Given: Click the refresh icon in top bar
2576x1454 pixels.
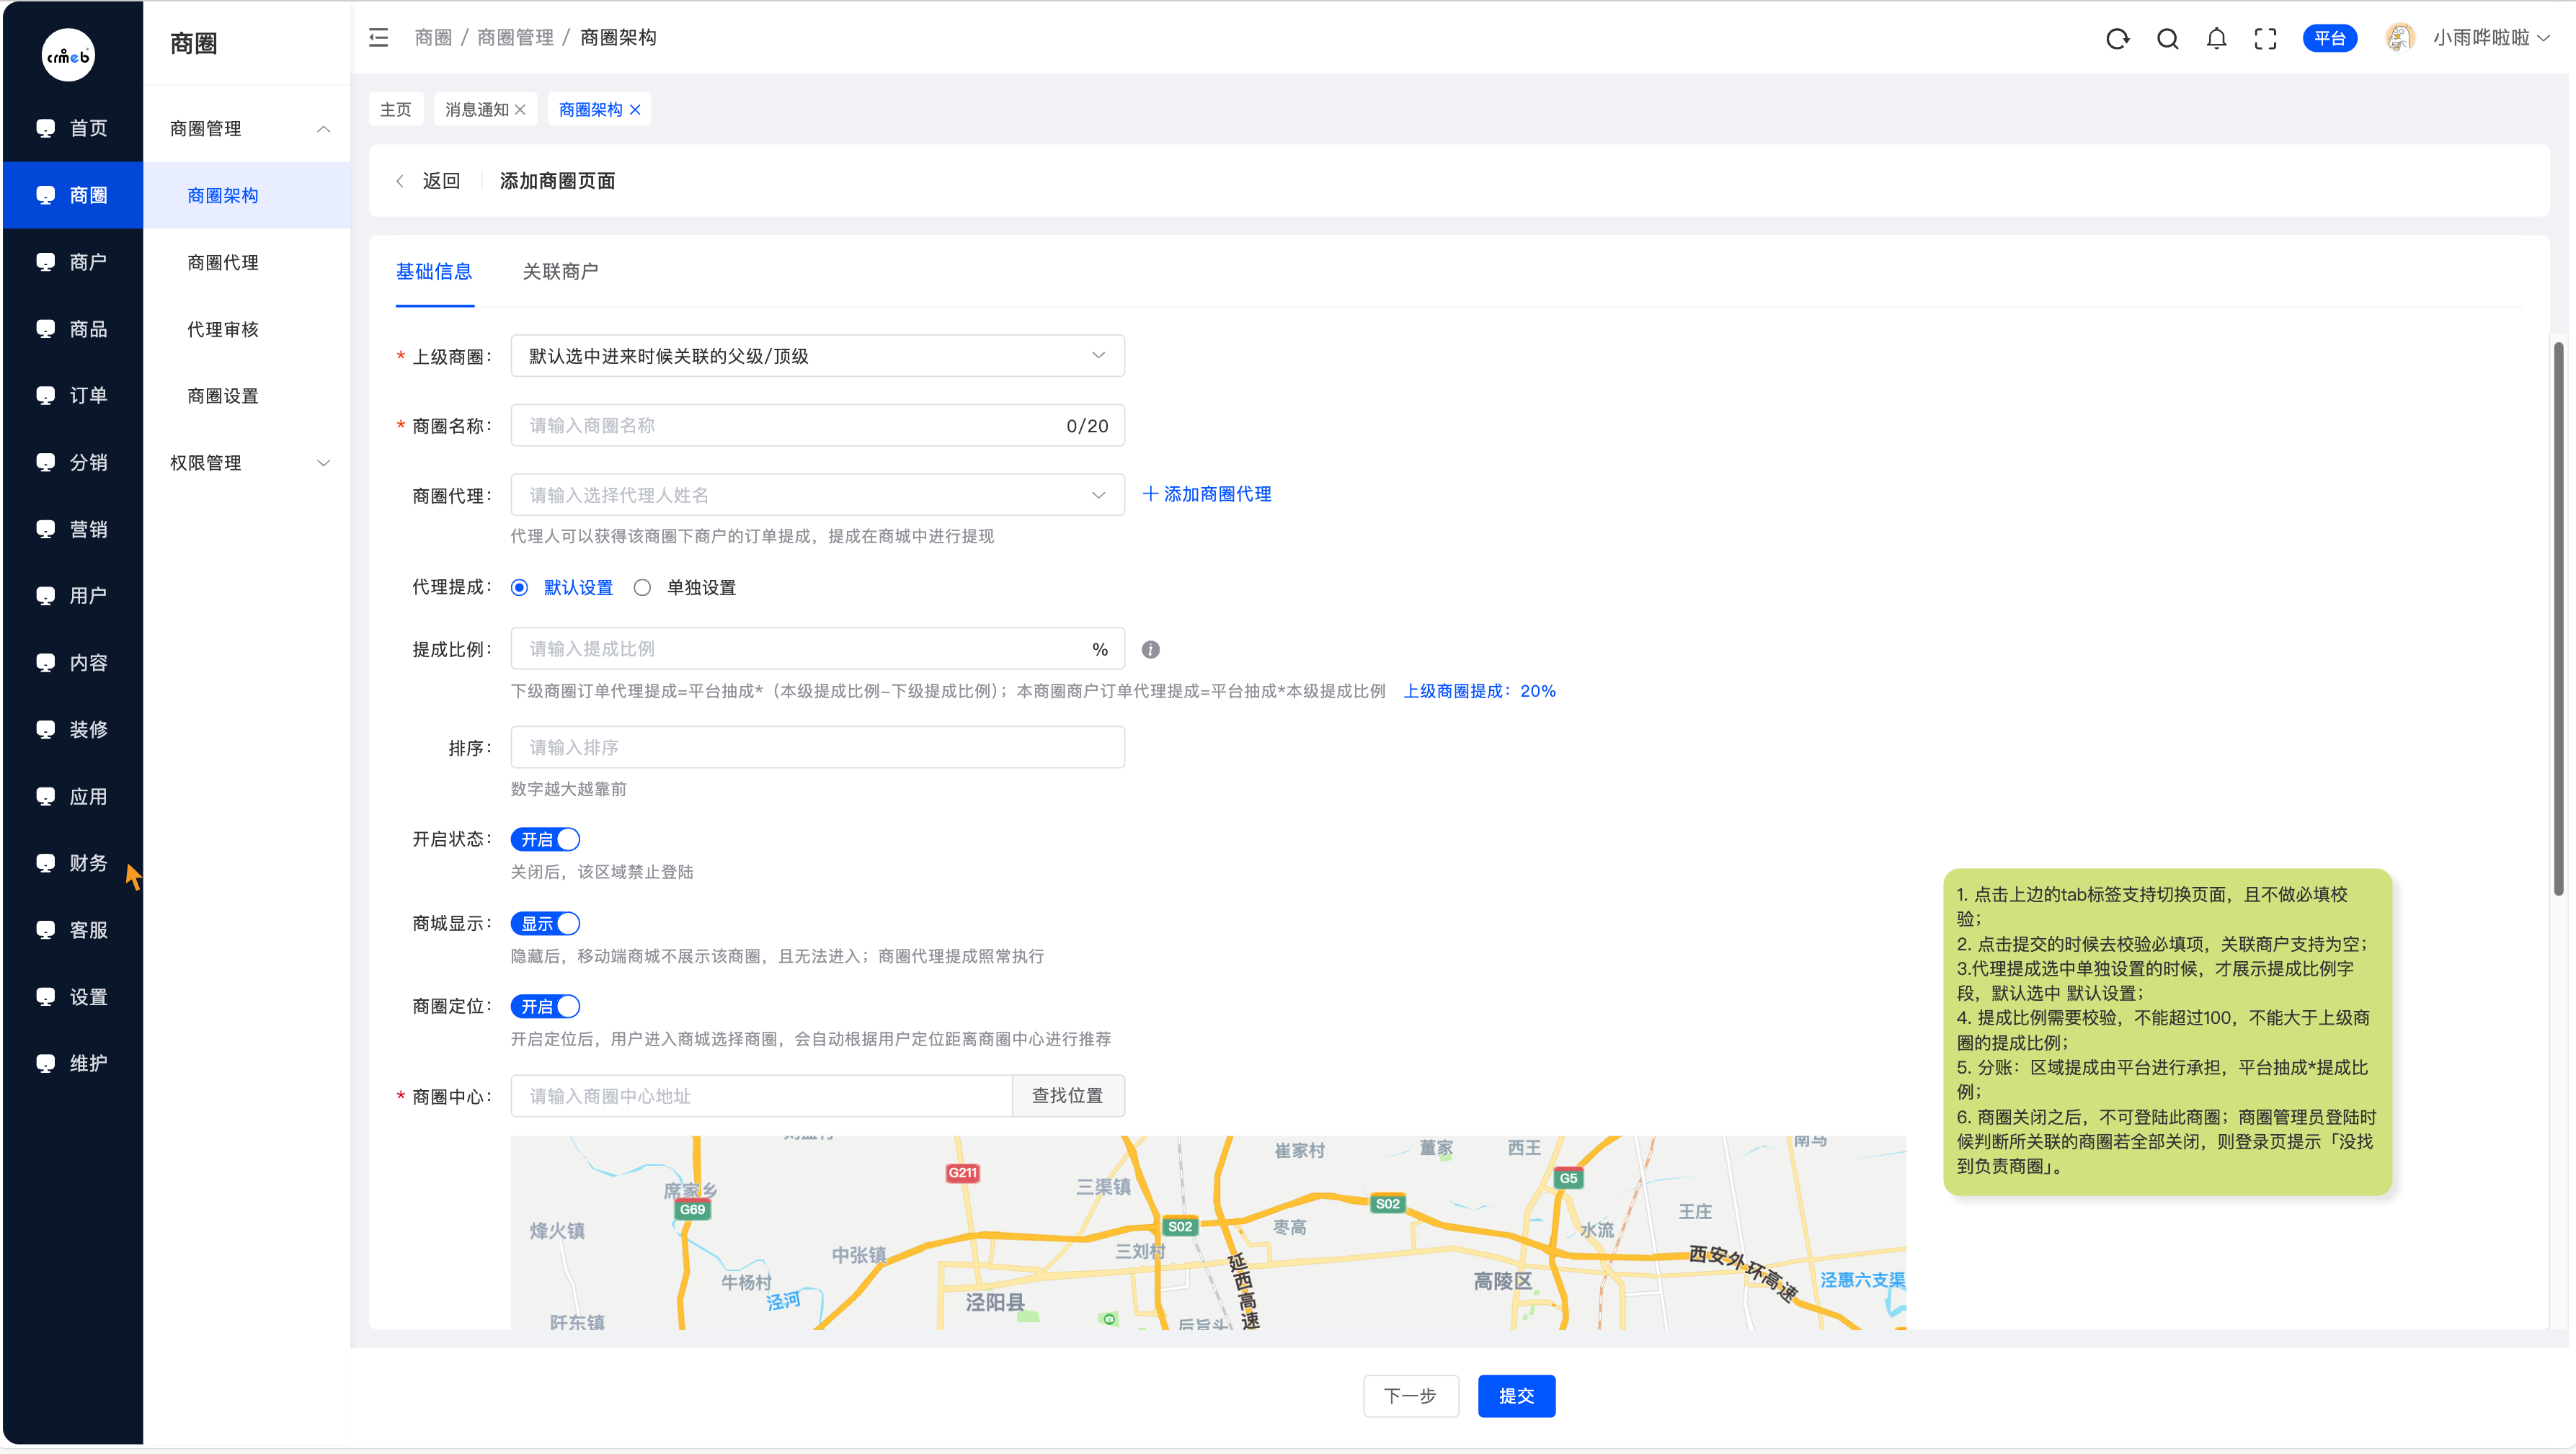Looking at the screenshot, I should click(2117, 38).
